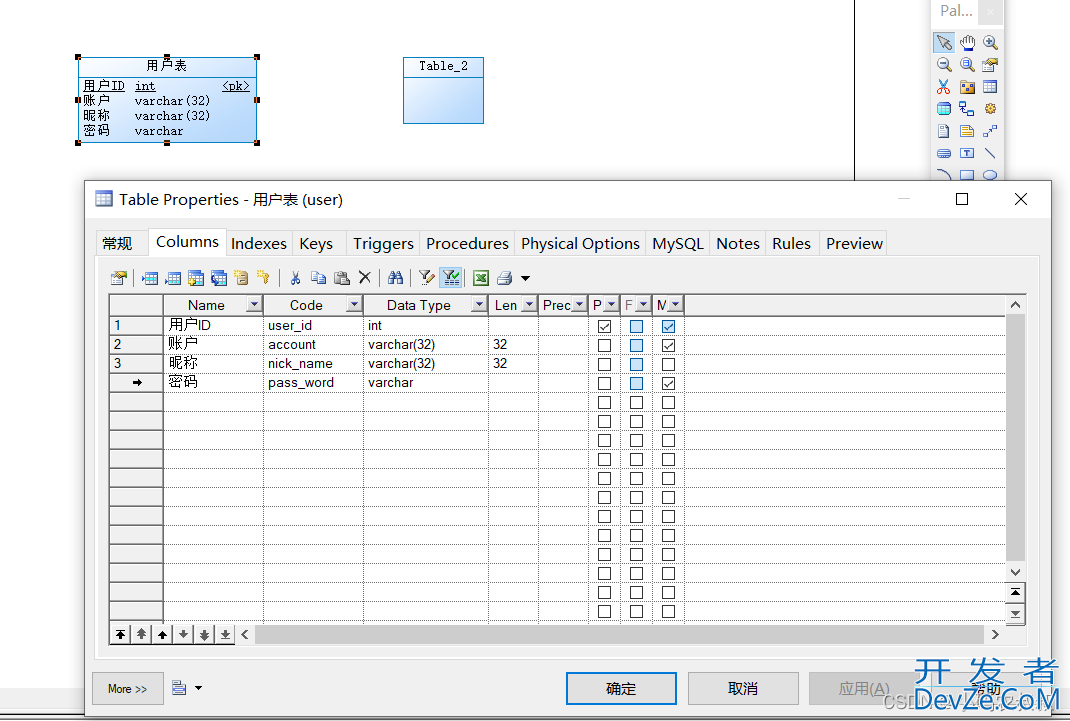Switch to the Indexes tab
This screenshot has height=721, width=1070.
point(259,244)
